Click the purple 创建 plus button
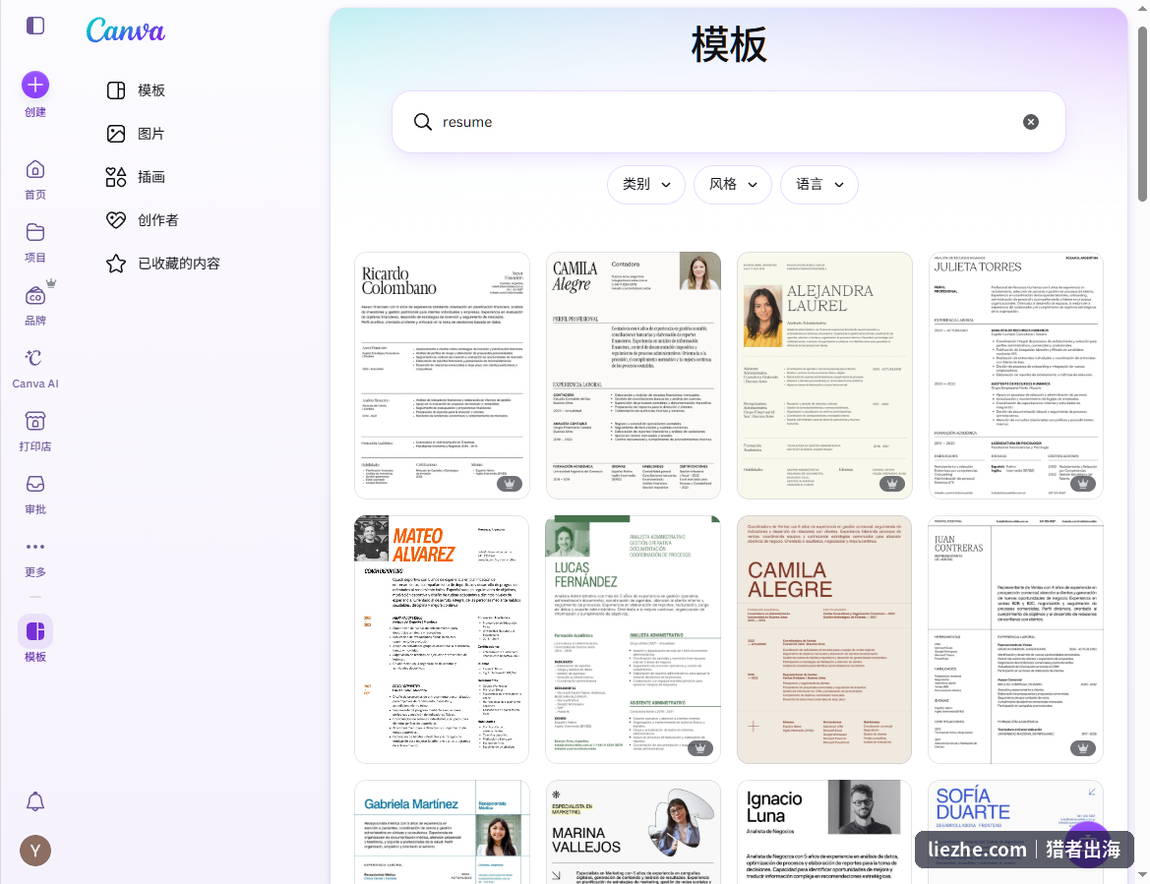This screenshot has height=884, width=1150. point(35,85)
